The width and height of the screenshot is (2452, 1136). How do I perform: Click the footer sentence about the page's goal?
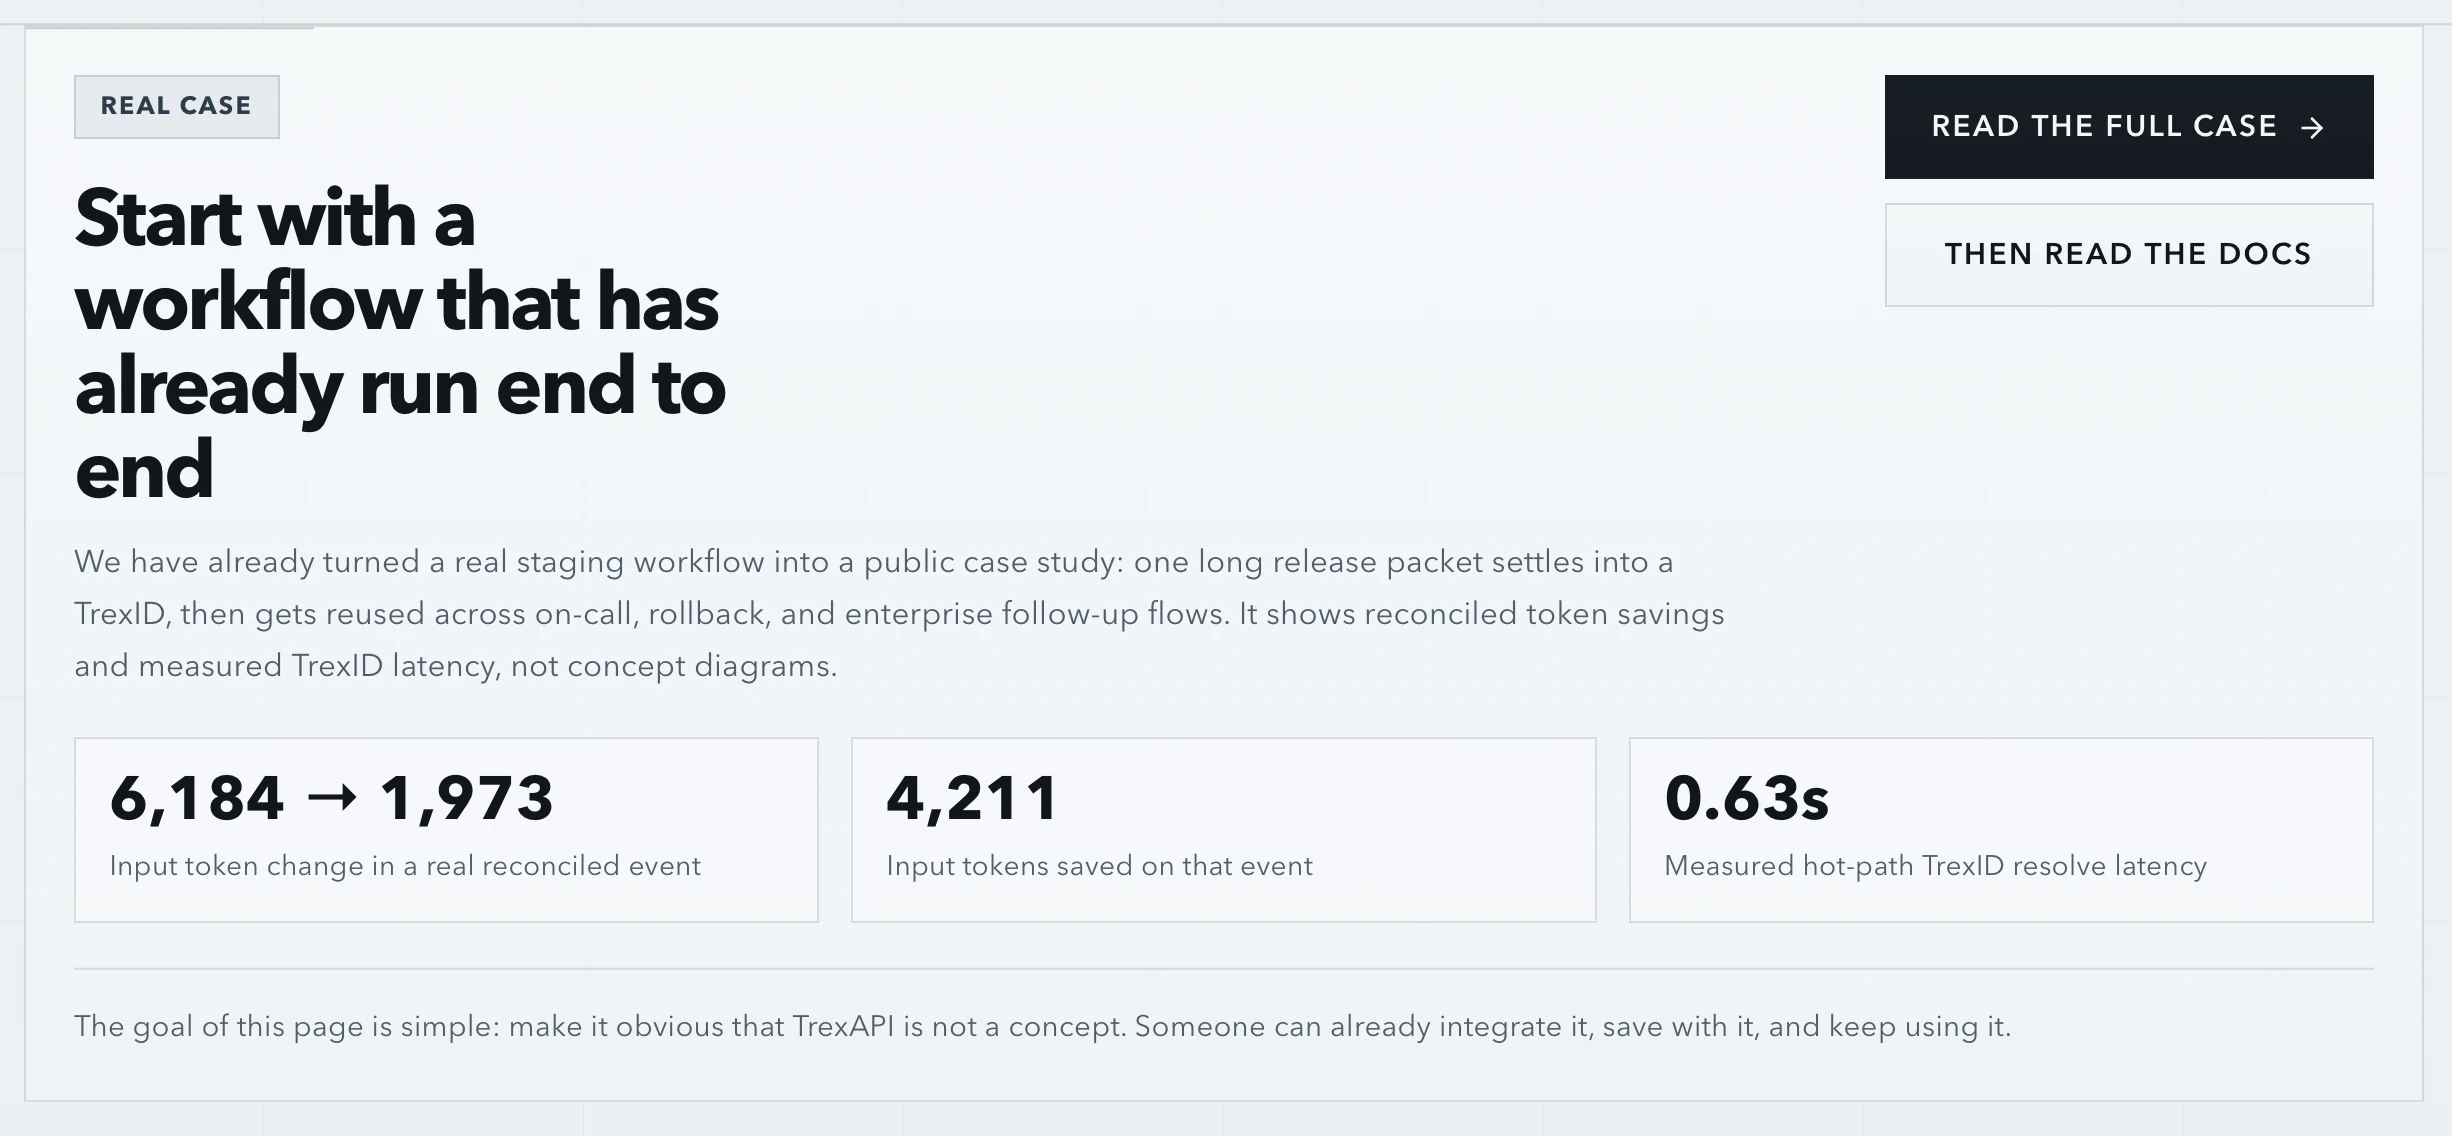click(x=1042, y=1027)
